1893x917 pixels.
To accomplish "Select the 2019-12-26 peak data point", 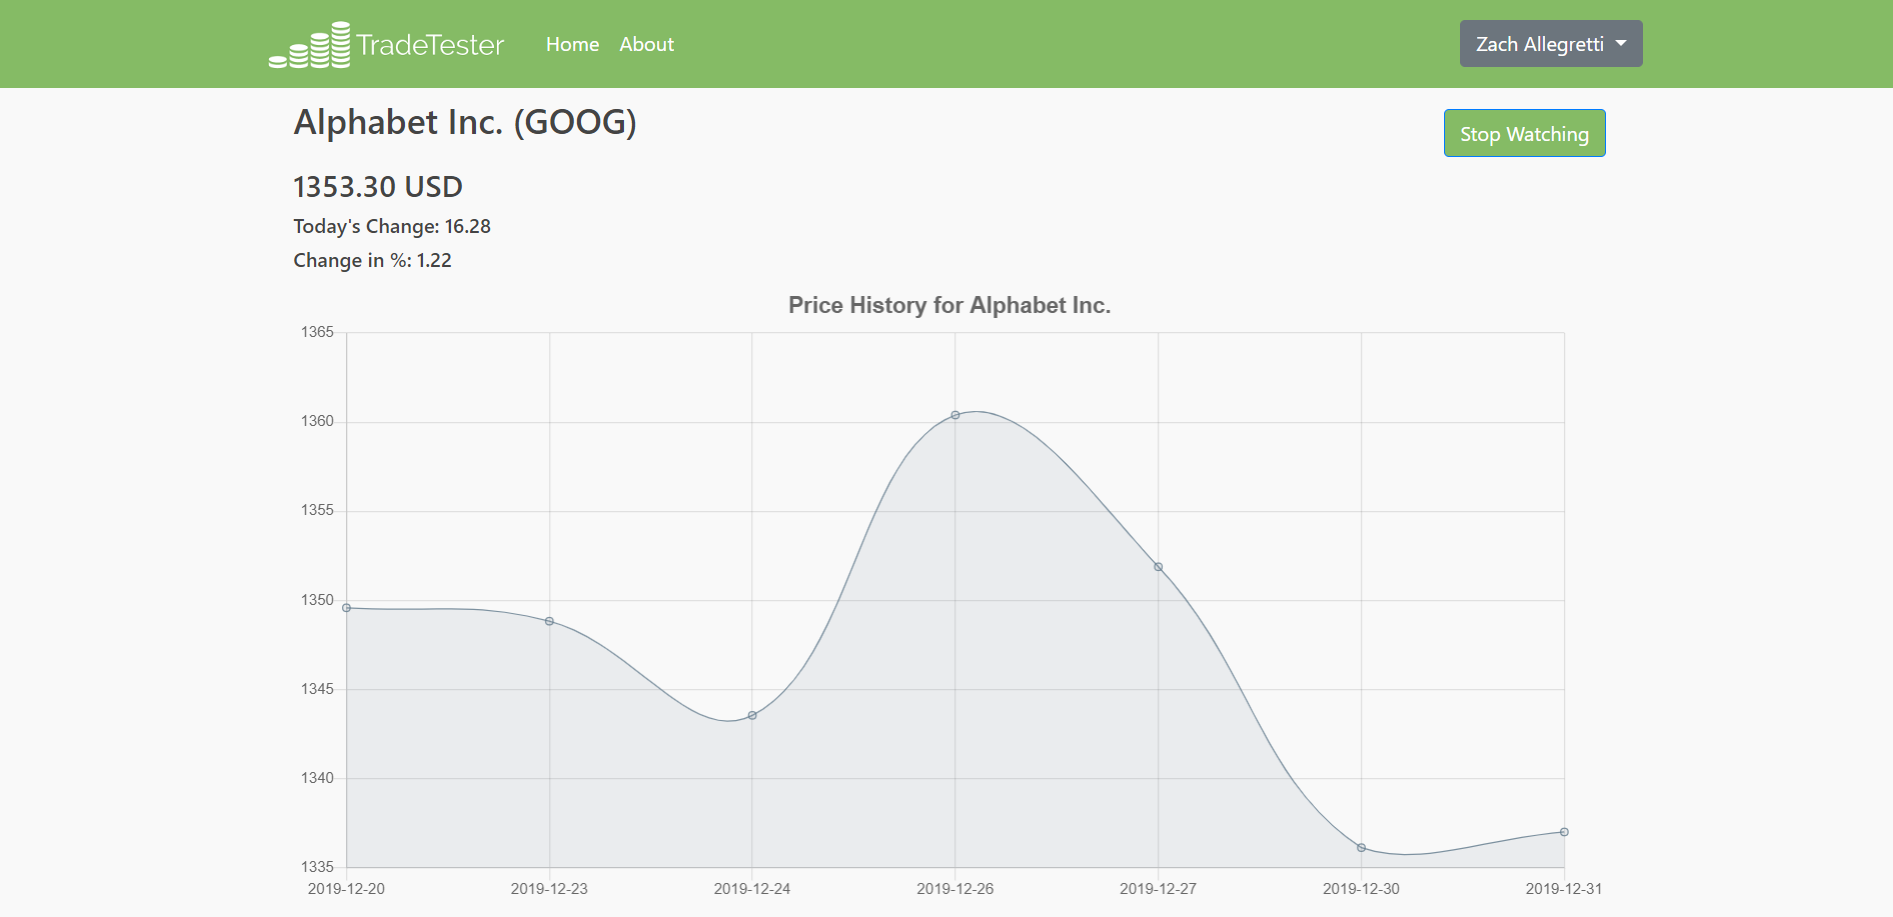I will 955,415.
